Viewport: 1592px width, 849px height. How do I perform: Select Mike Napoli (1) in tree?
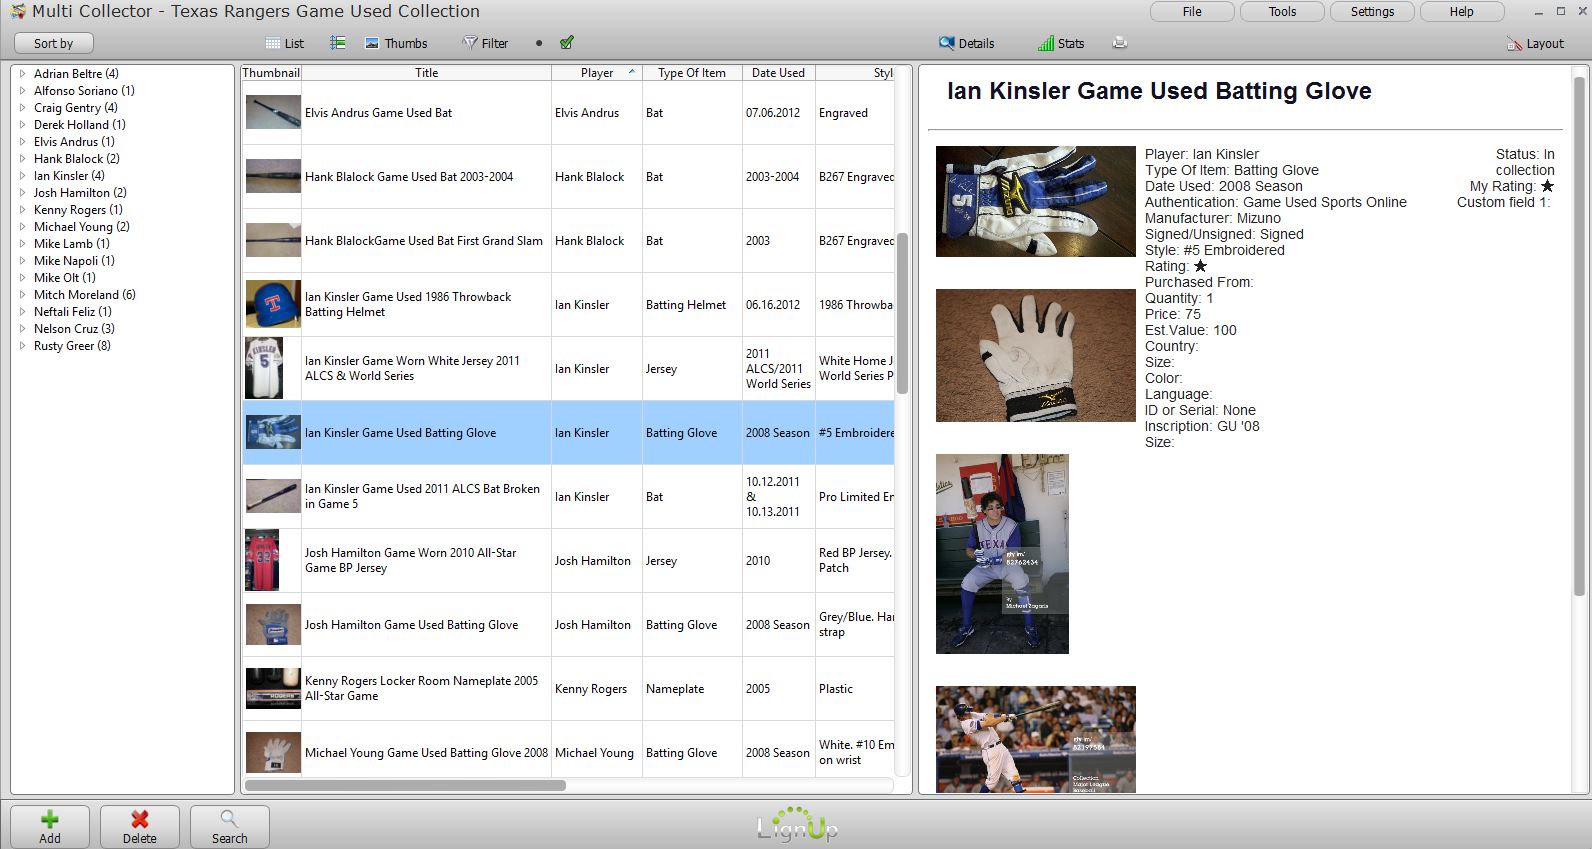(74, 261)
